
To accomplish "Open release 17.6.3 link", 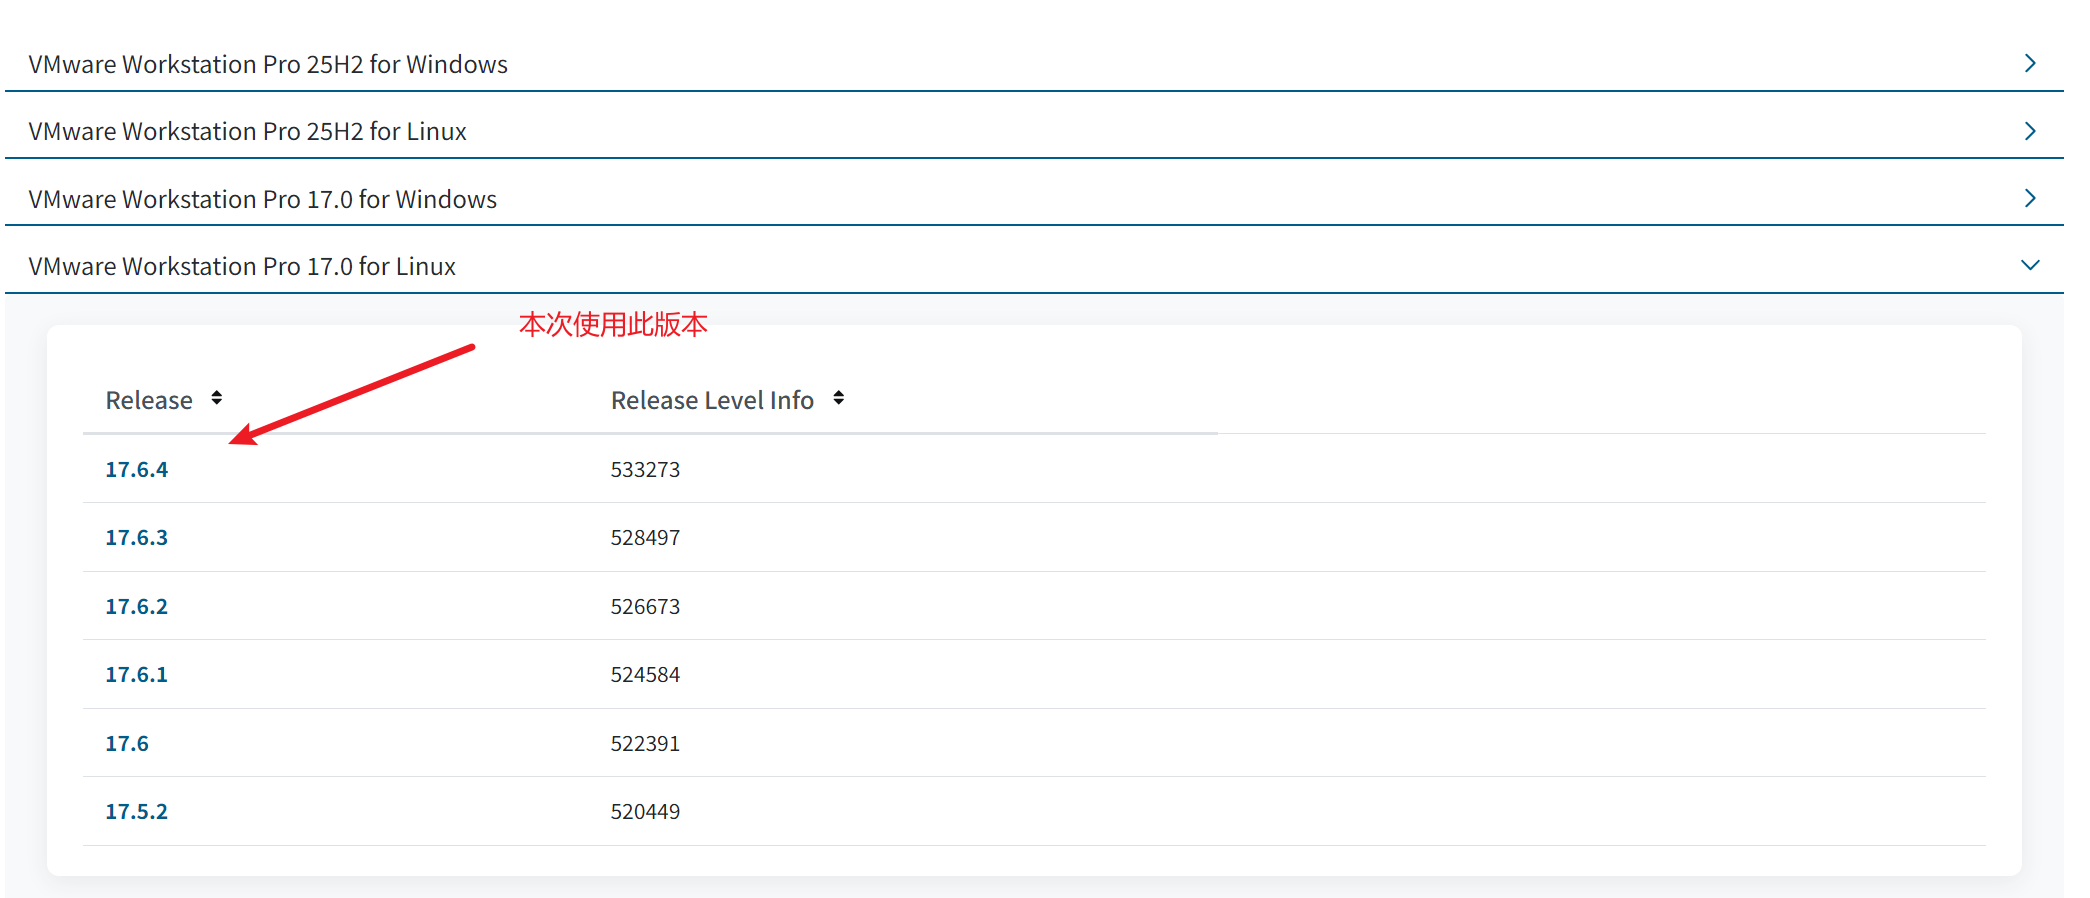I will 137,537.
